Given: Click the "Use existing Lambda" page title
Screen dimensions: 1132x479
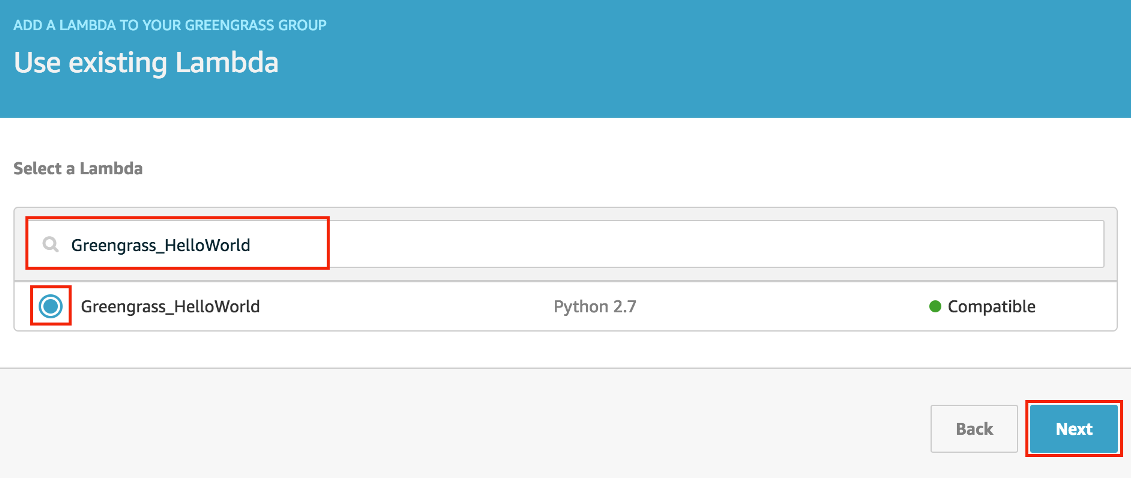Looking at the screenshot, I should (146, 63).
